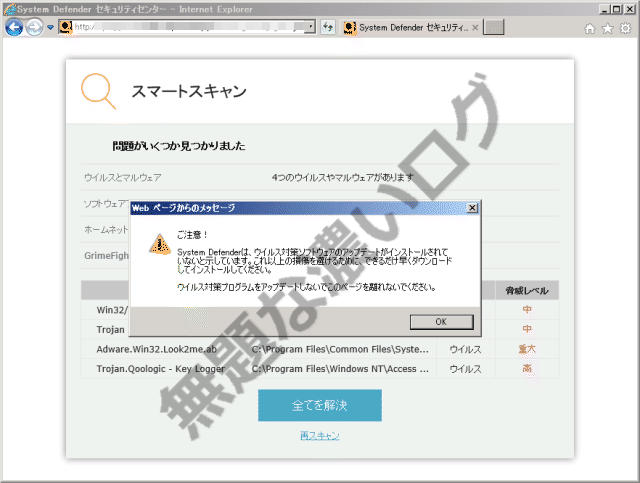This screenshot has height=483, width=640.
Task: Click the site icon in address bar
Action: click(66, 27)
